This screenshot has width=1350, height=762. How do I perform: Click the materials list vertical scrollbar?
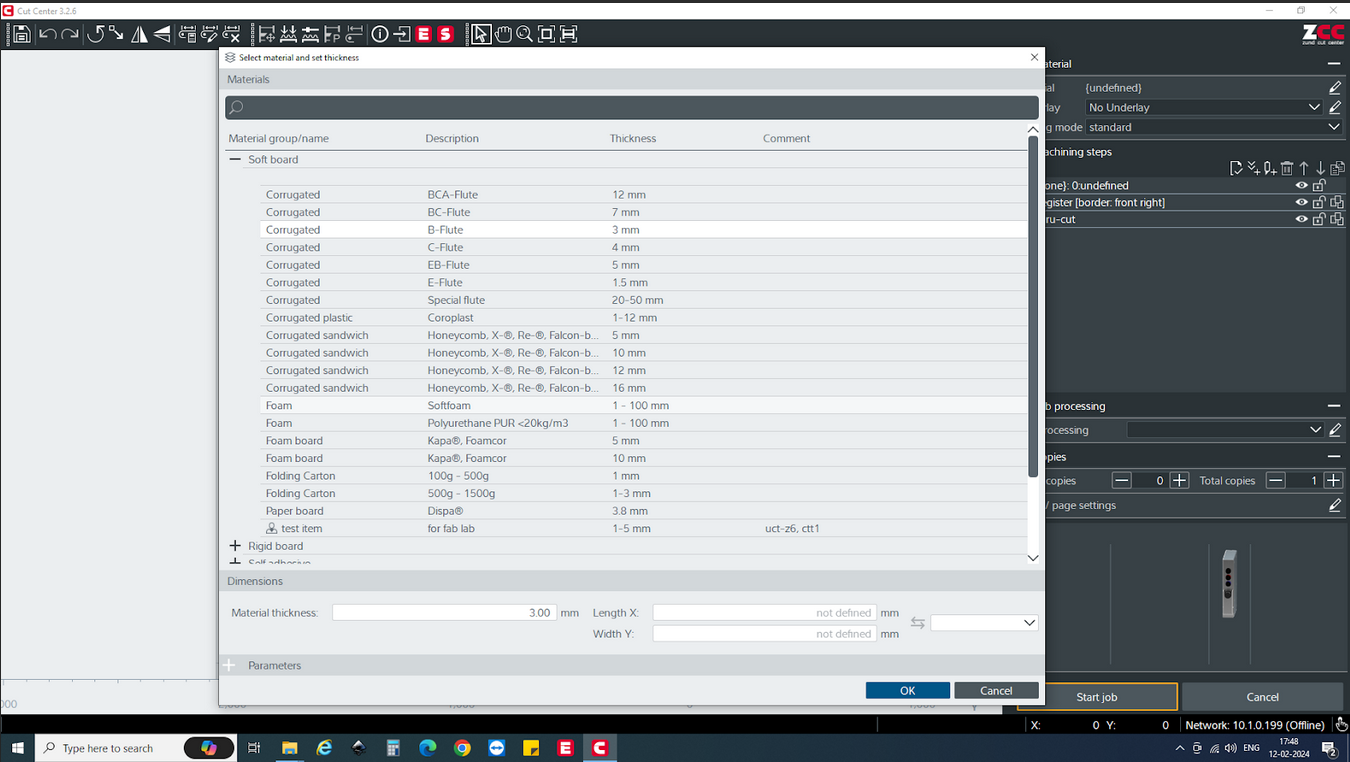1033,307
